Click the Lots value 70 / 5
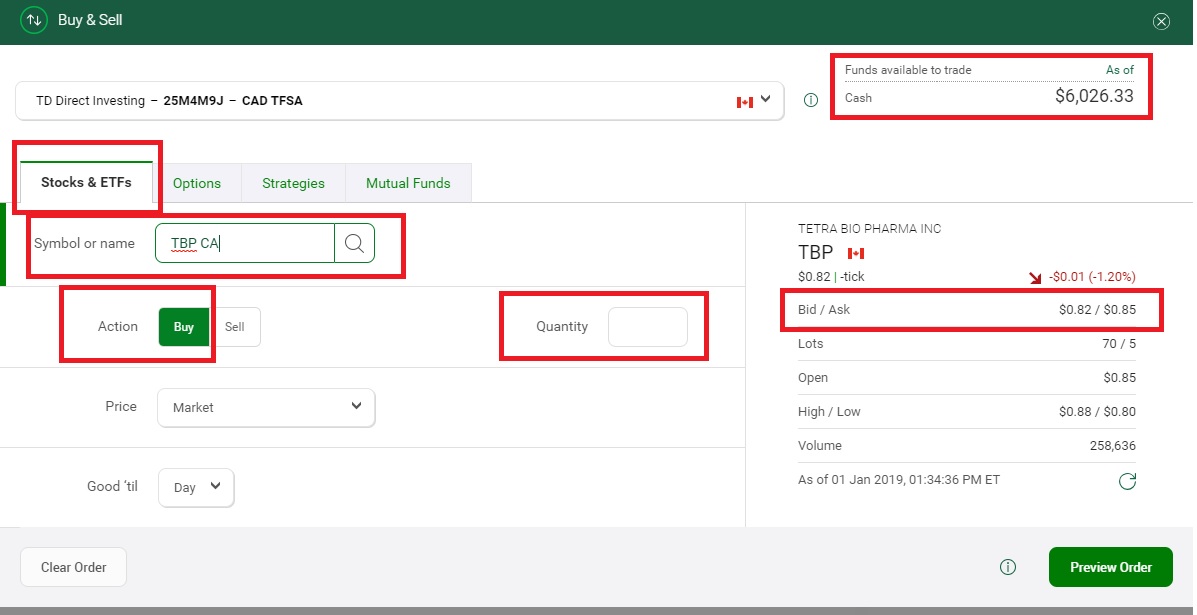The width and height of the screenshot is (1197, 615). coord(1119,343)
